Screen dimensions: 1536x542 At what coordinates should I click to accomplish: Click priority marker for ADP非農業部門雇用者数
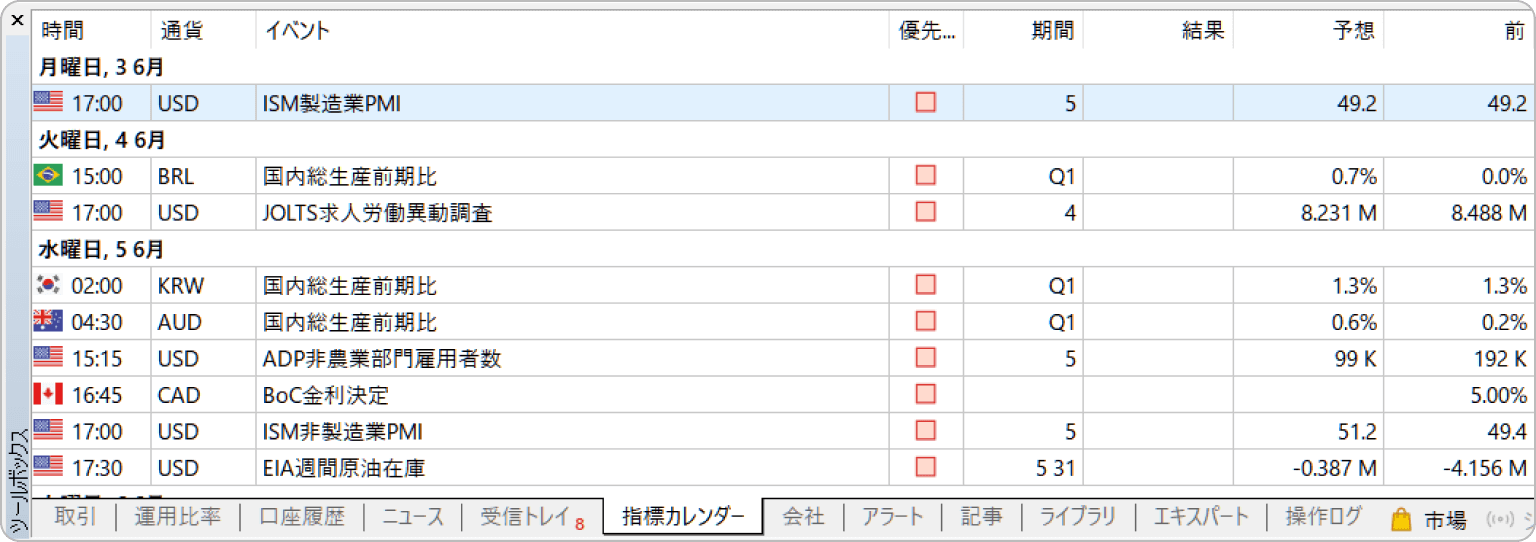tap(926, 358)
